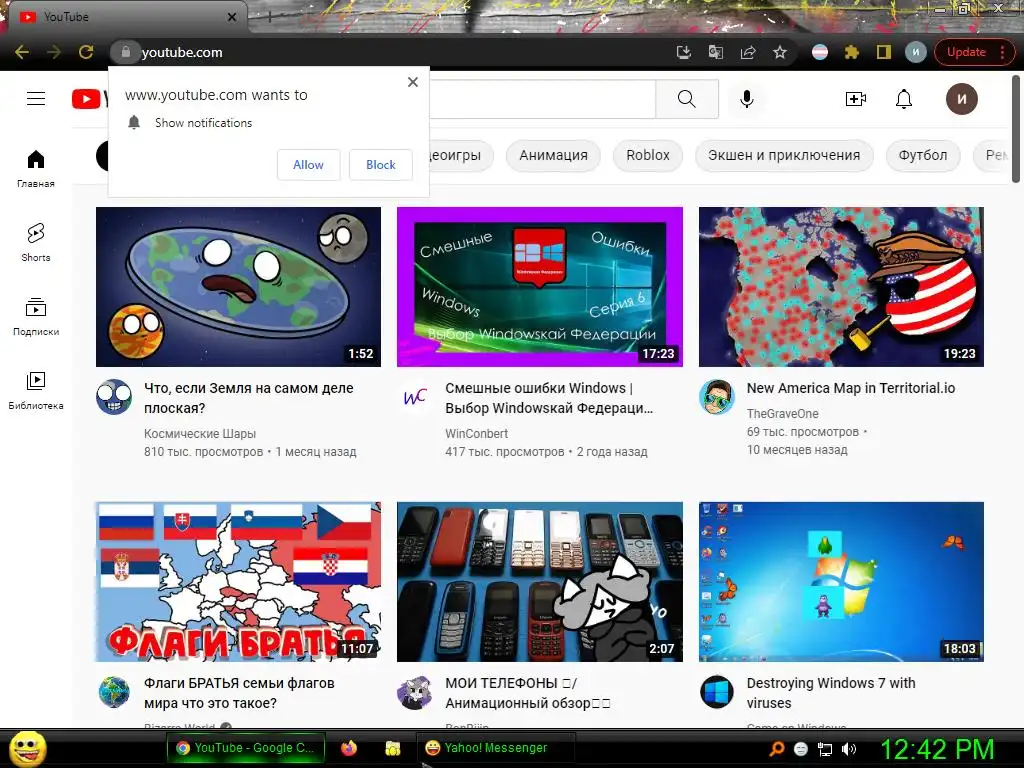Select the Анимация filter chip
Viewport: 1024px width, 768px height.
pos(553,155)
